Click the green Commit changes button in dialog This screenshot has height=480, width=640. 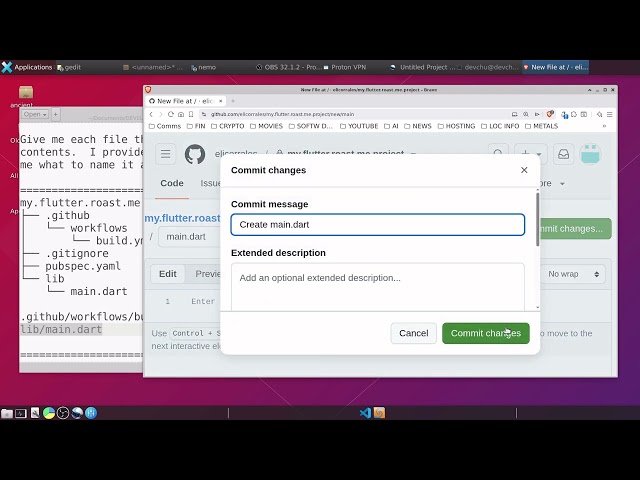486,333
